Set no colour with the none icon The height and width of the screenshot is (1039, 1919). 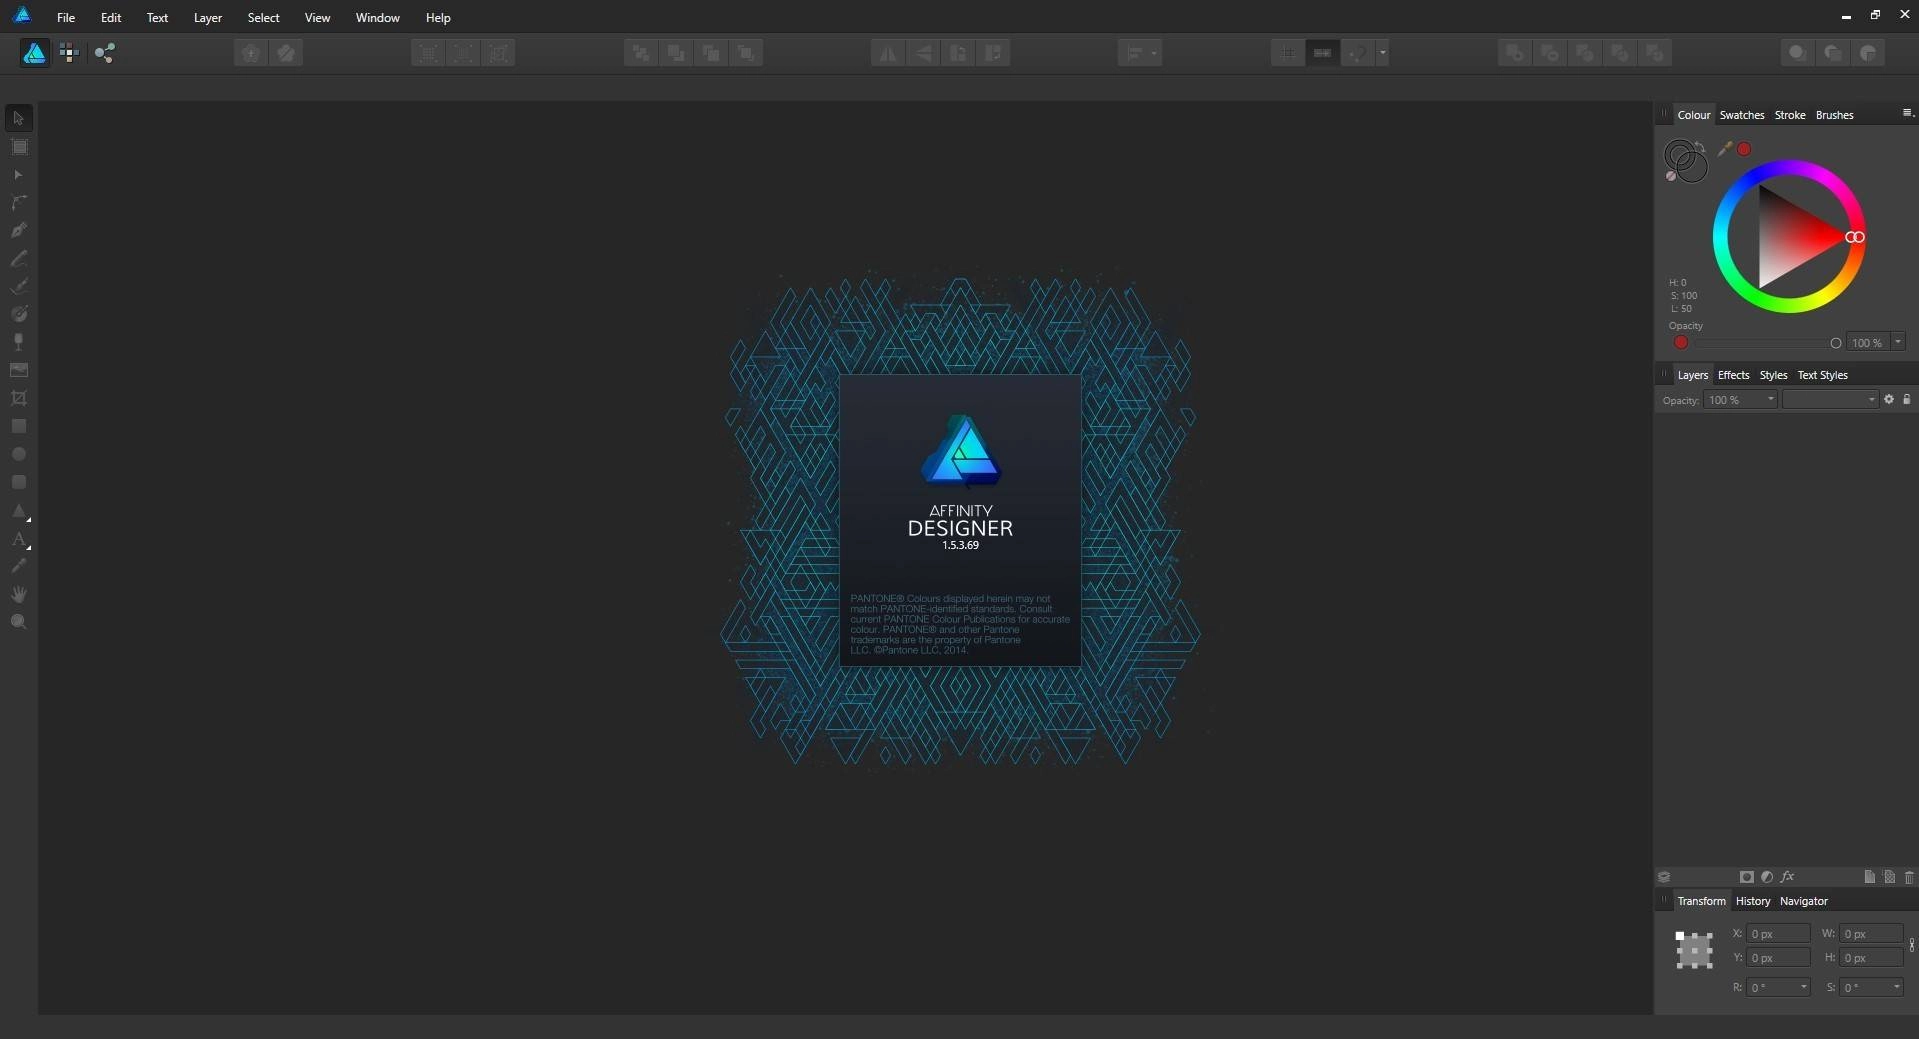click(x=1671, y=176)
